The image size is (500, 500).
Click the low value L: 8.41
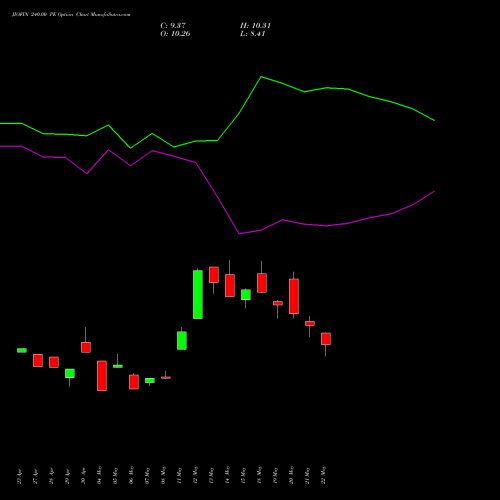pyautogui.click(x=253, y=34)
